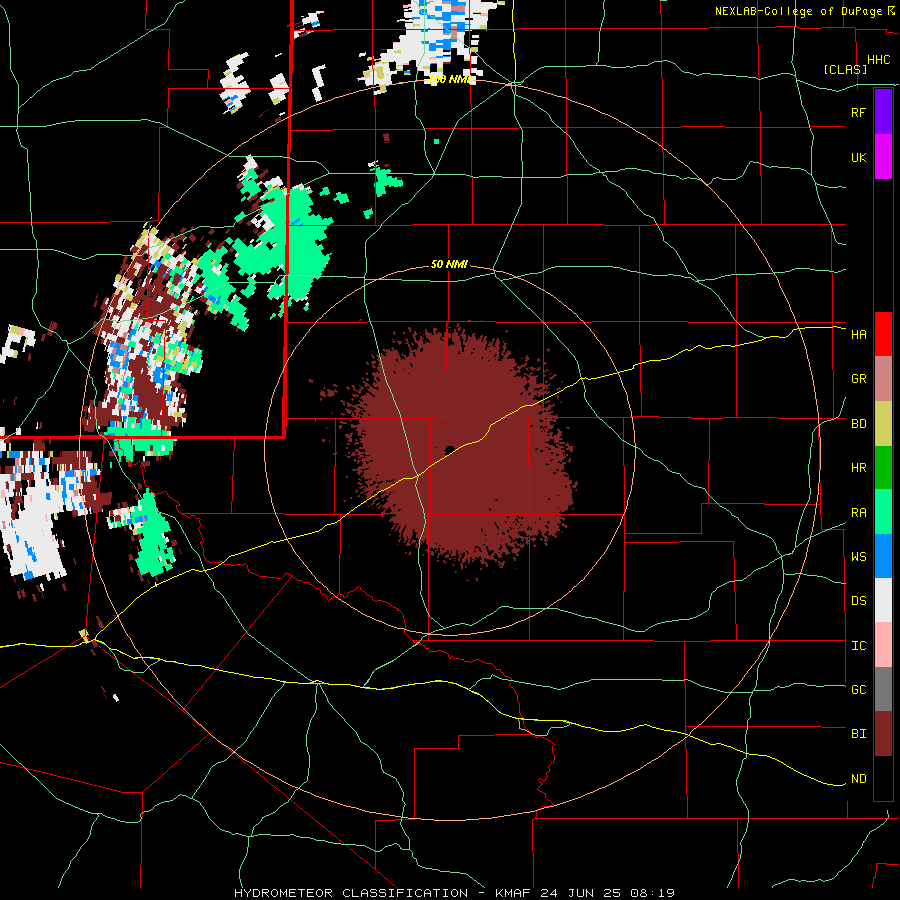Select the pink-brown GR legend swatch

(x=883, y=379)
